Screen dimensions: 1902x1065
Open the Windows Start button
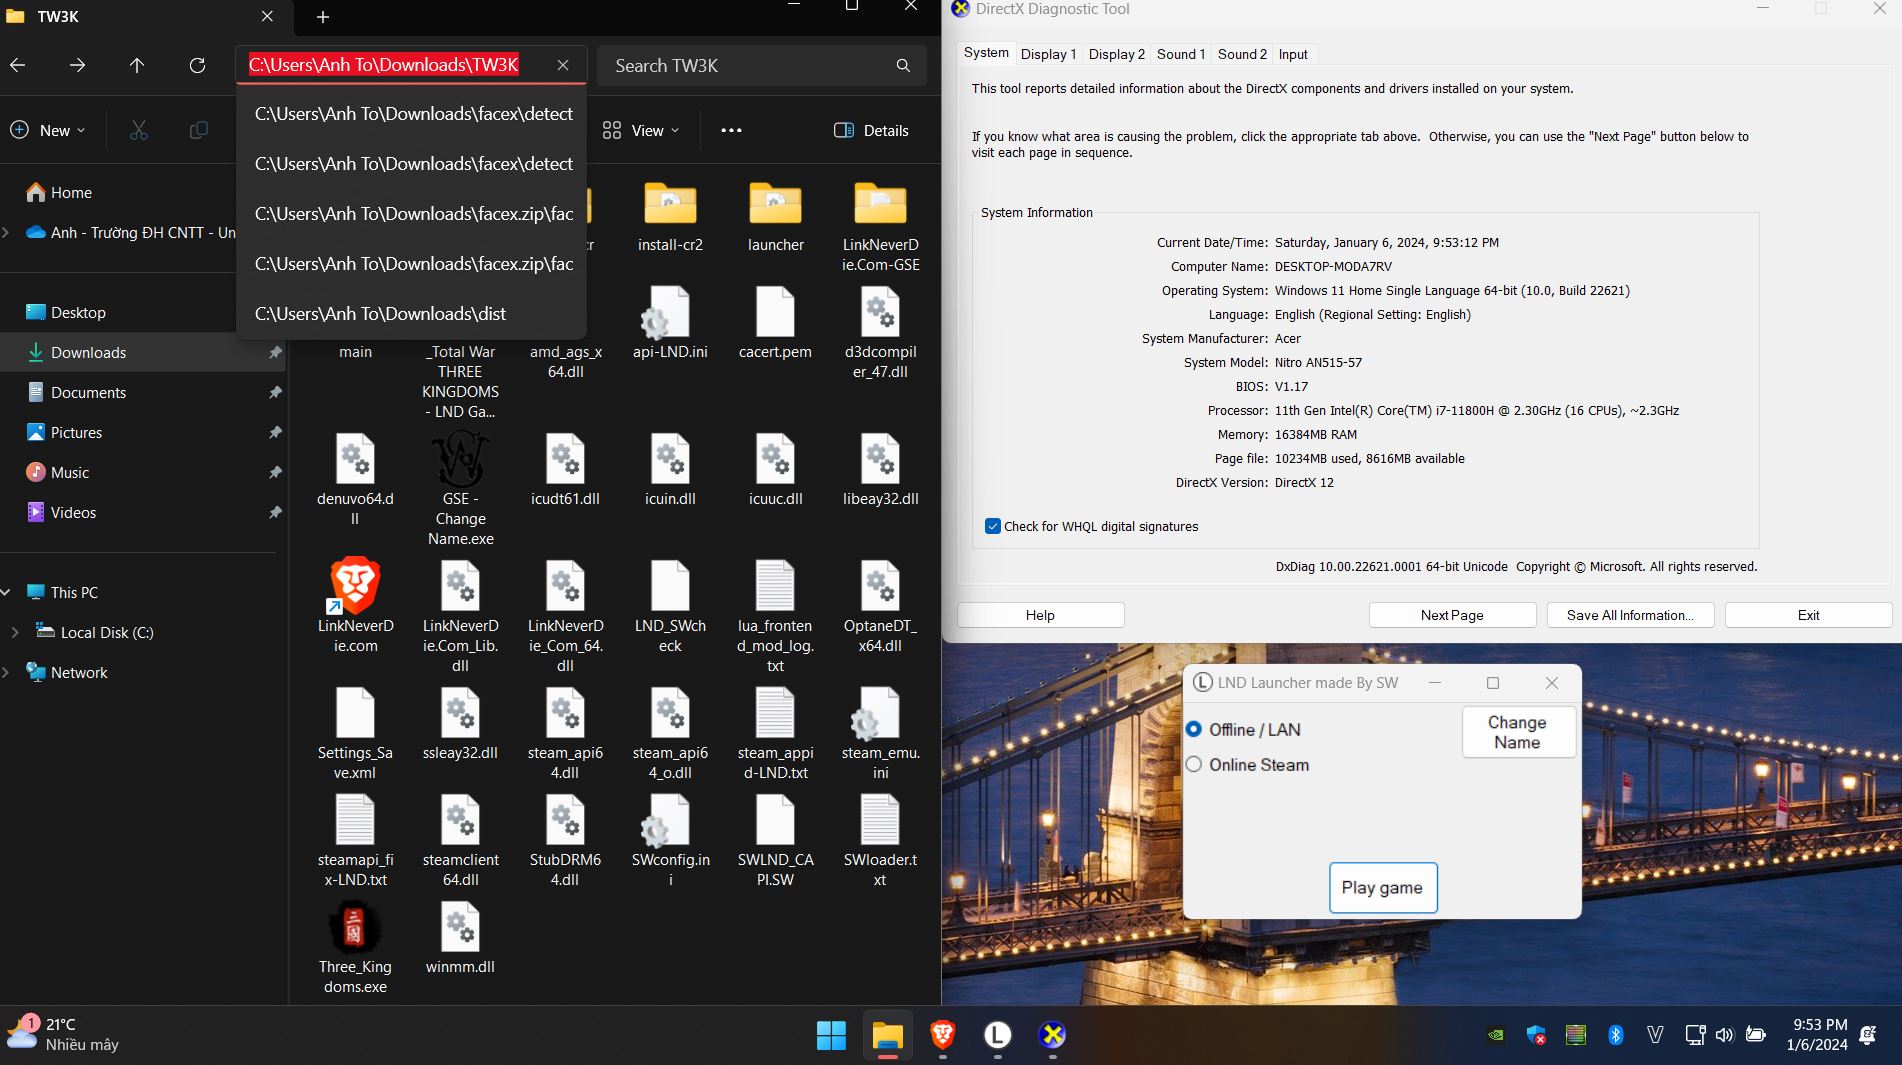[831, 1035]
